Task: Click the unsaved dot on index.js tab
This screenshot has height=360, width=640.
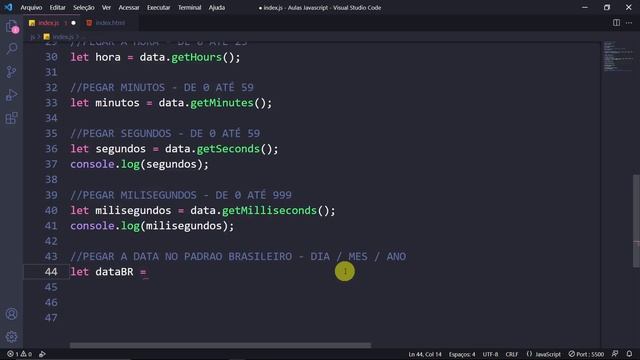Action: 73,23
